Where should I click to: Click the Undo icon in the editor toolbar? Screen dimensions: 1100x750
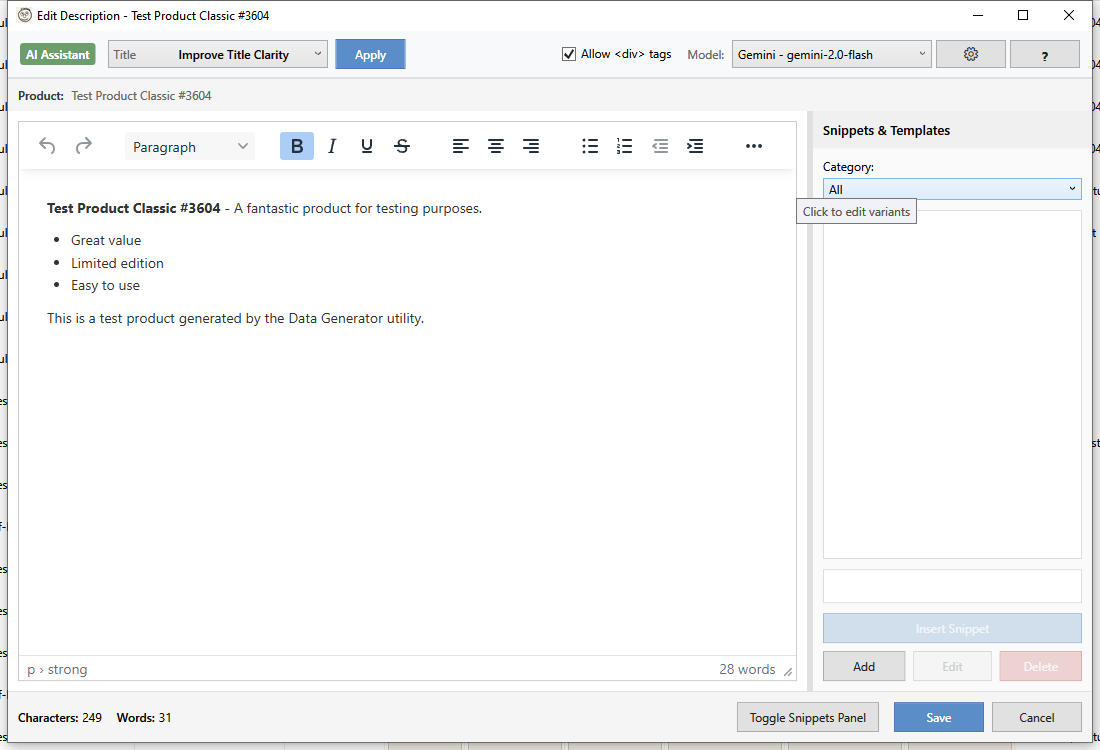[x=46, y=145]
